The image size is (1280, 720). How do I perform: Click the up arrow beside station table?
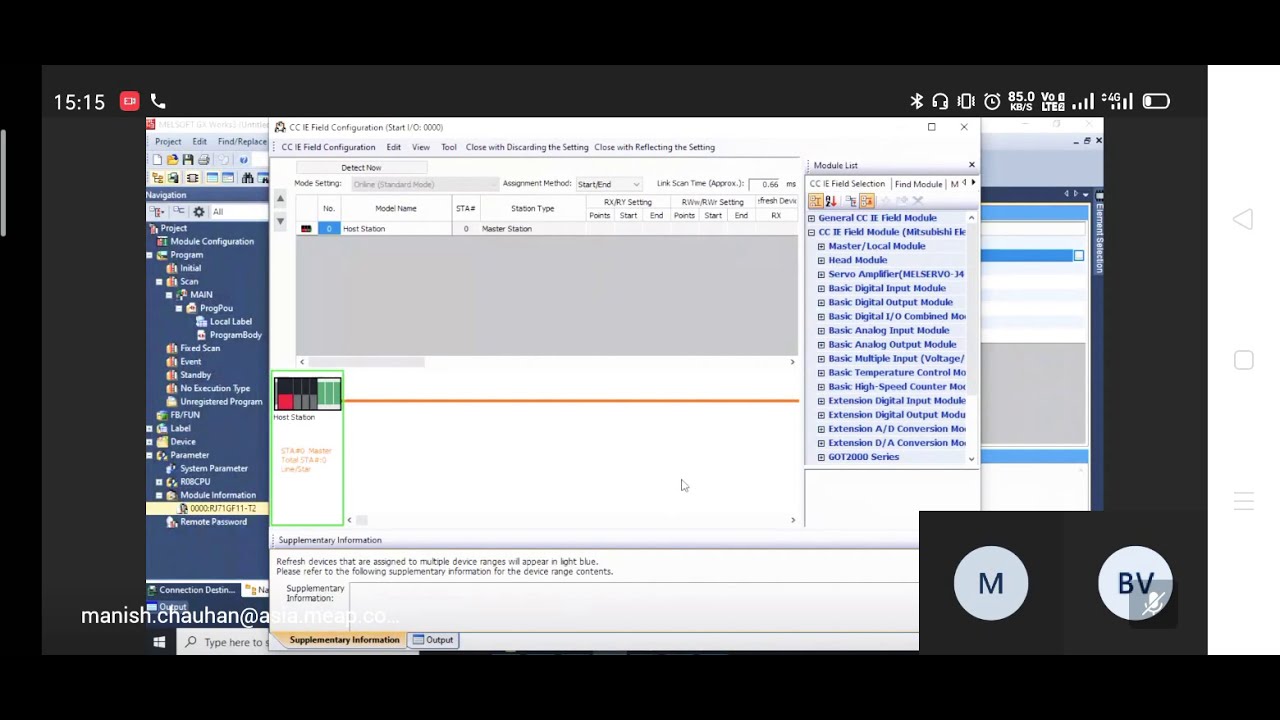280,200
